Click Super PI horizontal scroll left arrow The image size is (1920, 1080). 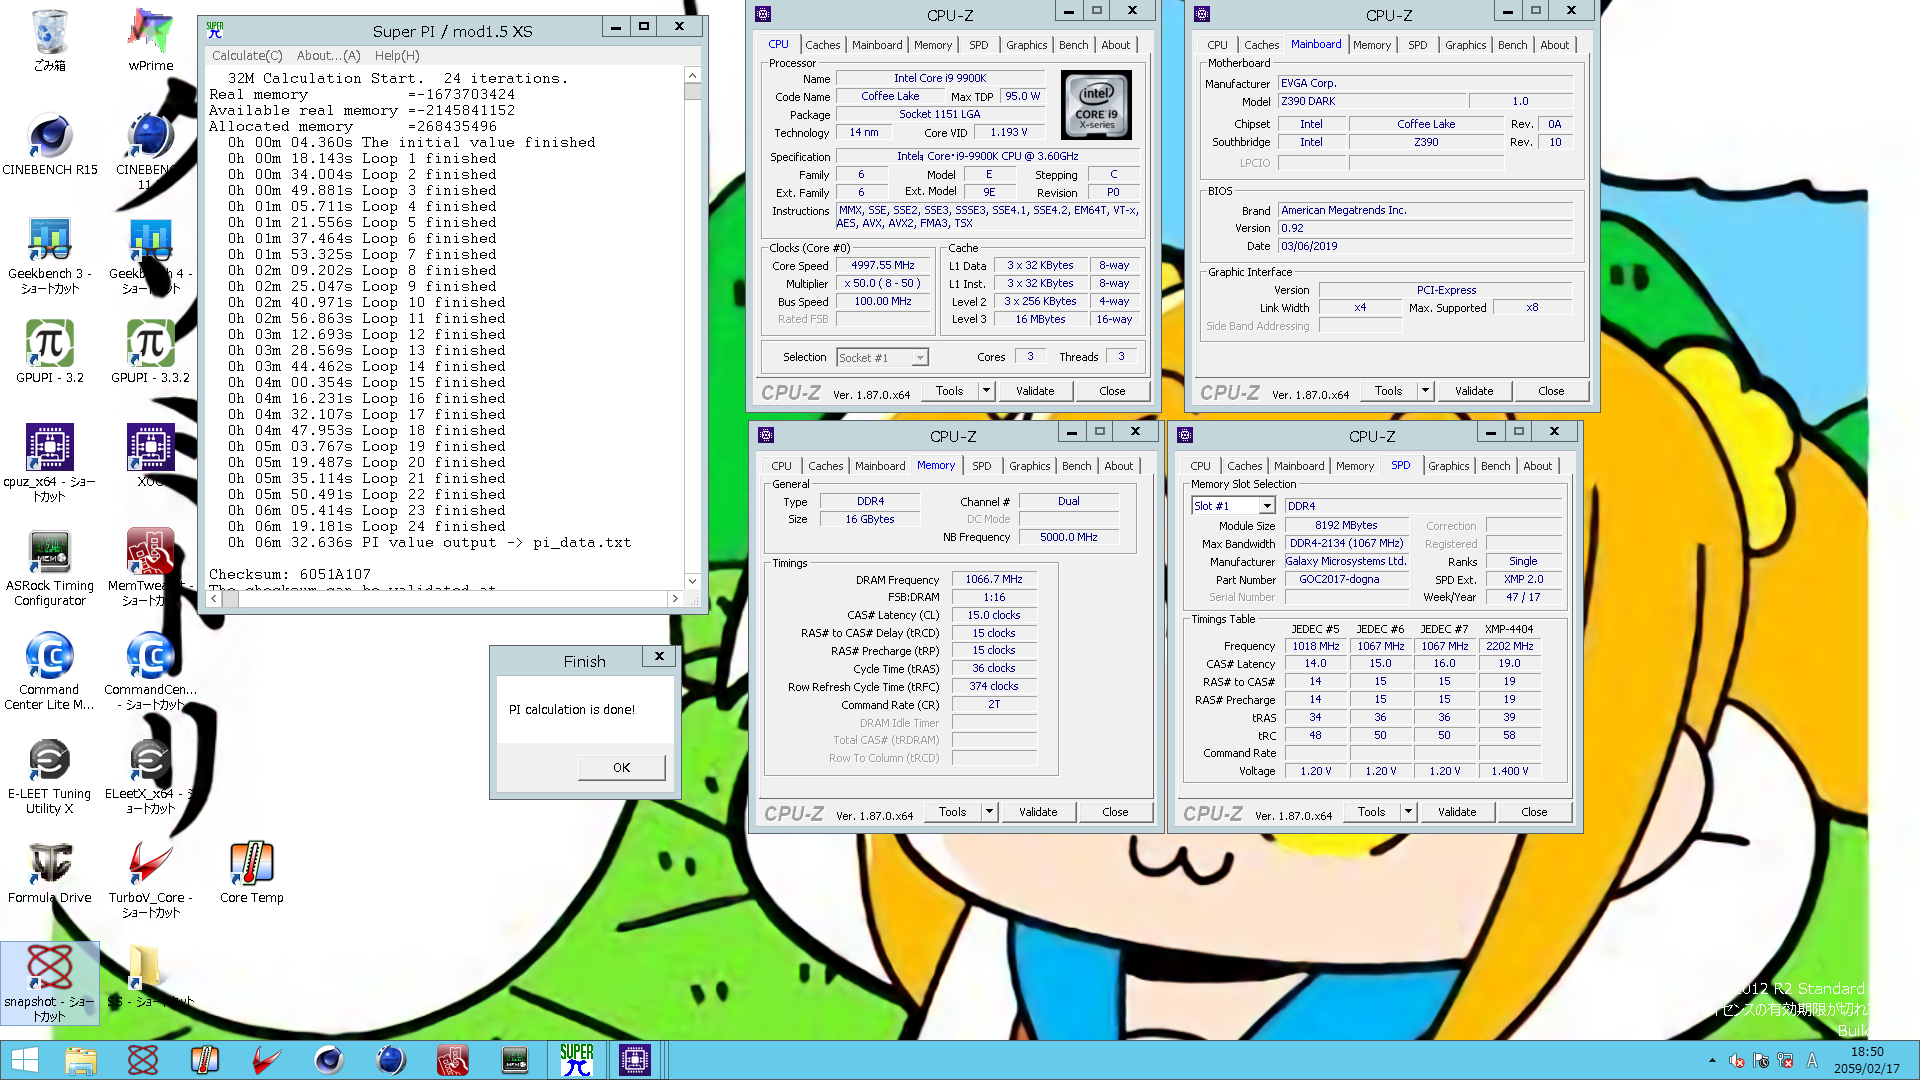pos(214,598)
